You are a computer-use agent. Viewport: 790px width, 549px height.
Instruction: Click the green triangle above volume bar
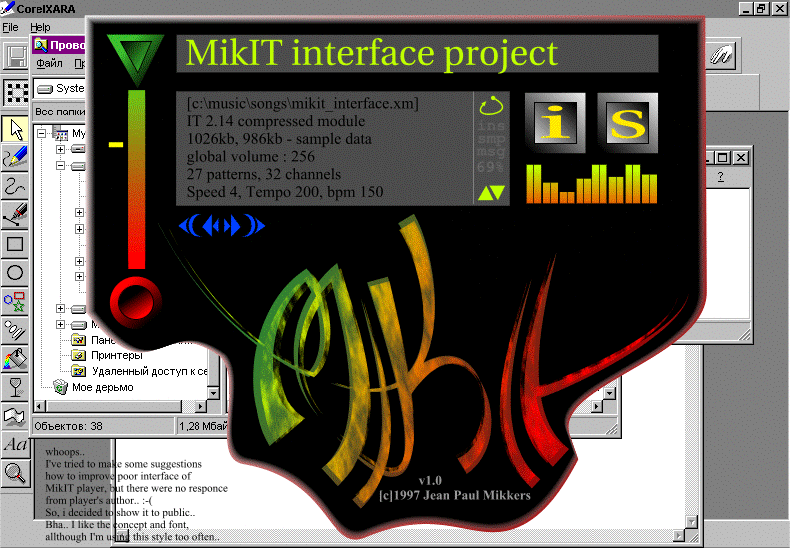click(x=135, y=58)
